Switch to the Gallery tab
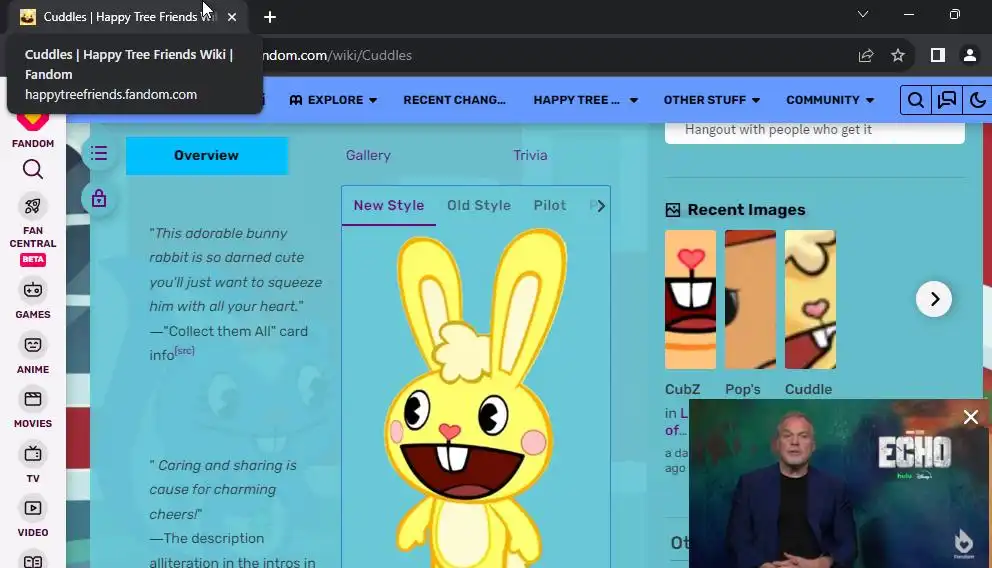Screen dimensions: 992x568 click(x=368, y=156)
